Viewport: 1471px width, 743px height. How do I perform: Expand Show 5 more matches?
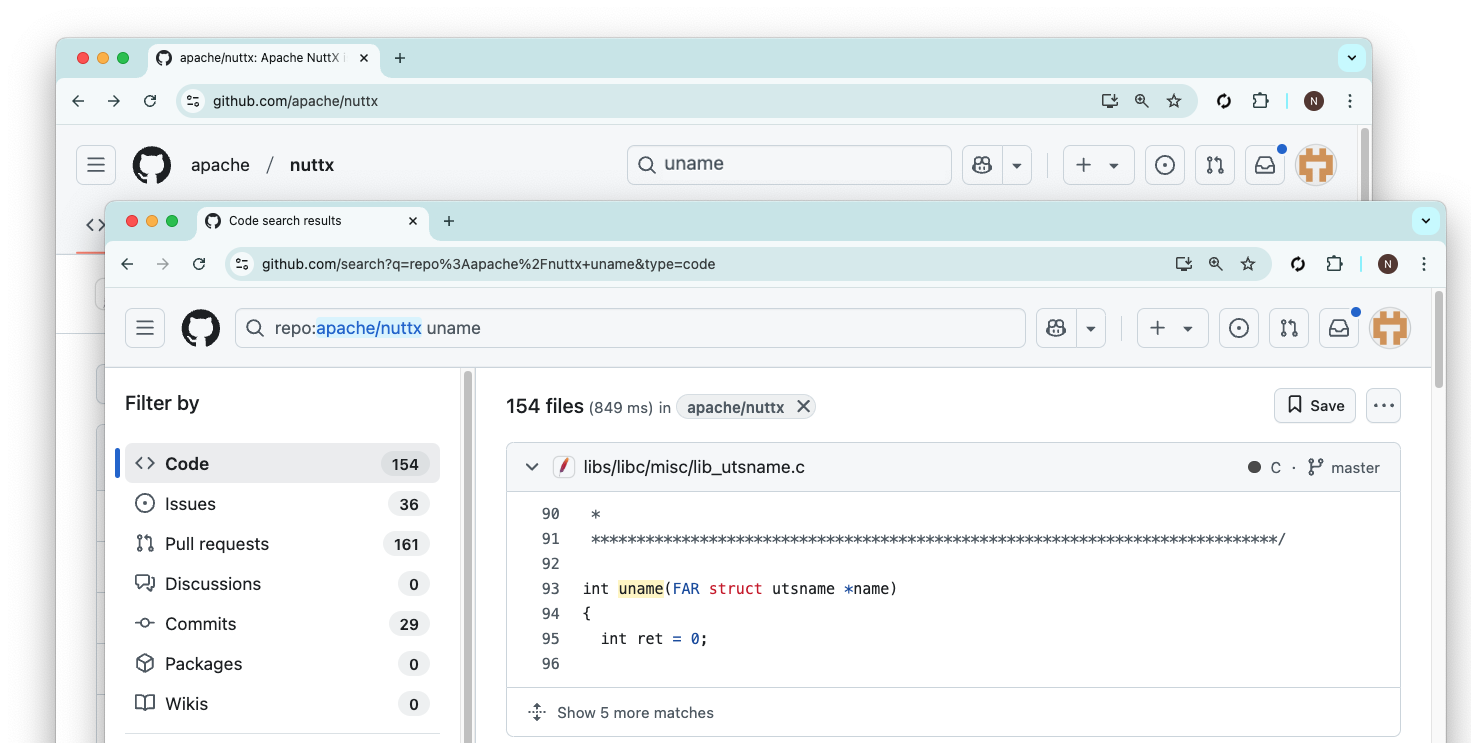[x=635, y=713]
